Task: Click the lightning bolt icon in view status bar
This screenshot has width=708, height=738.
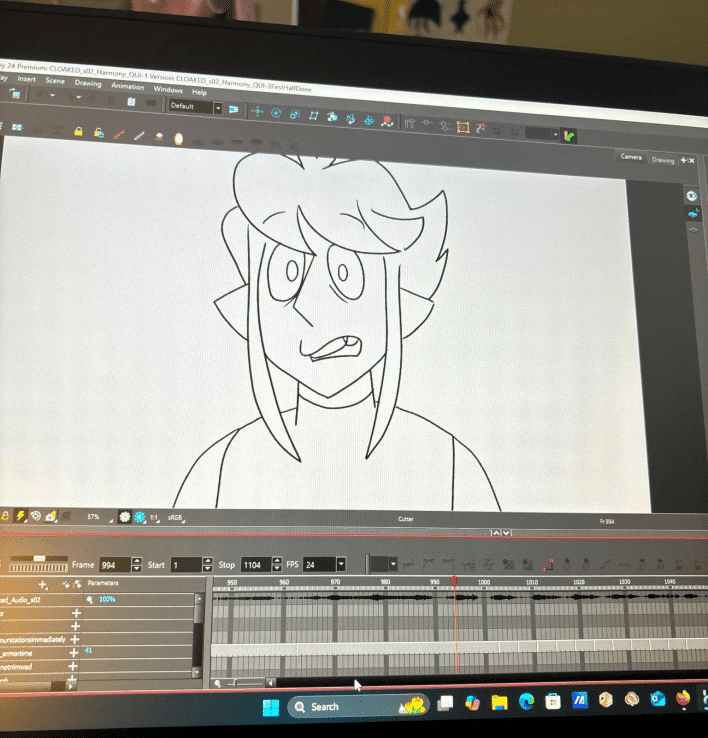Action: 20,516
